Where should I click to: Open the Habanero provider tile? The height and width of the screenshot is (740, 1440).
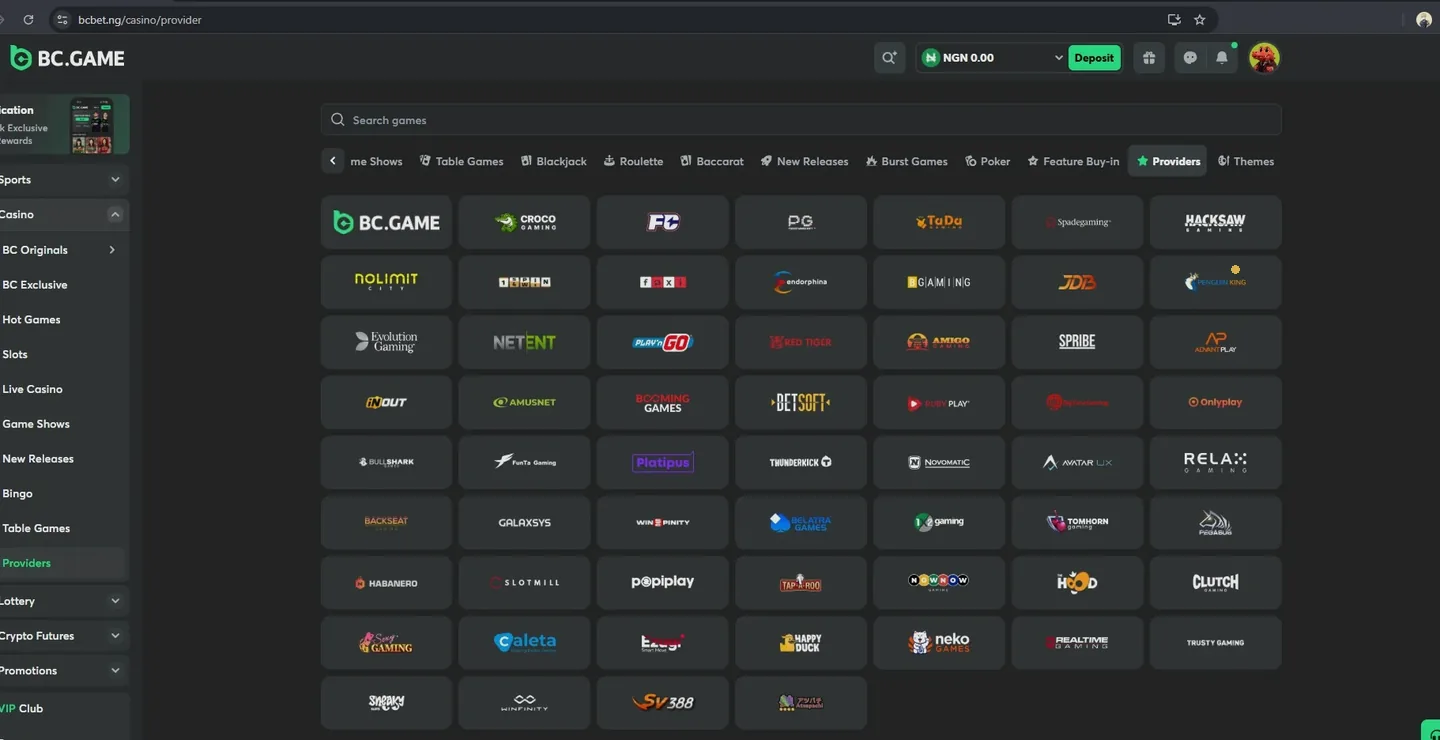pyautogui.click(x=386, y=583)
